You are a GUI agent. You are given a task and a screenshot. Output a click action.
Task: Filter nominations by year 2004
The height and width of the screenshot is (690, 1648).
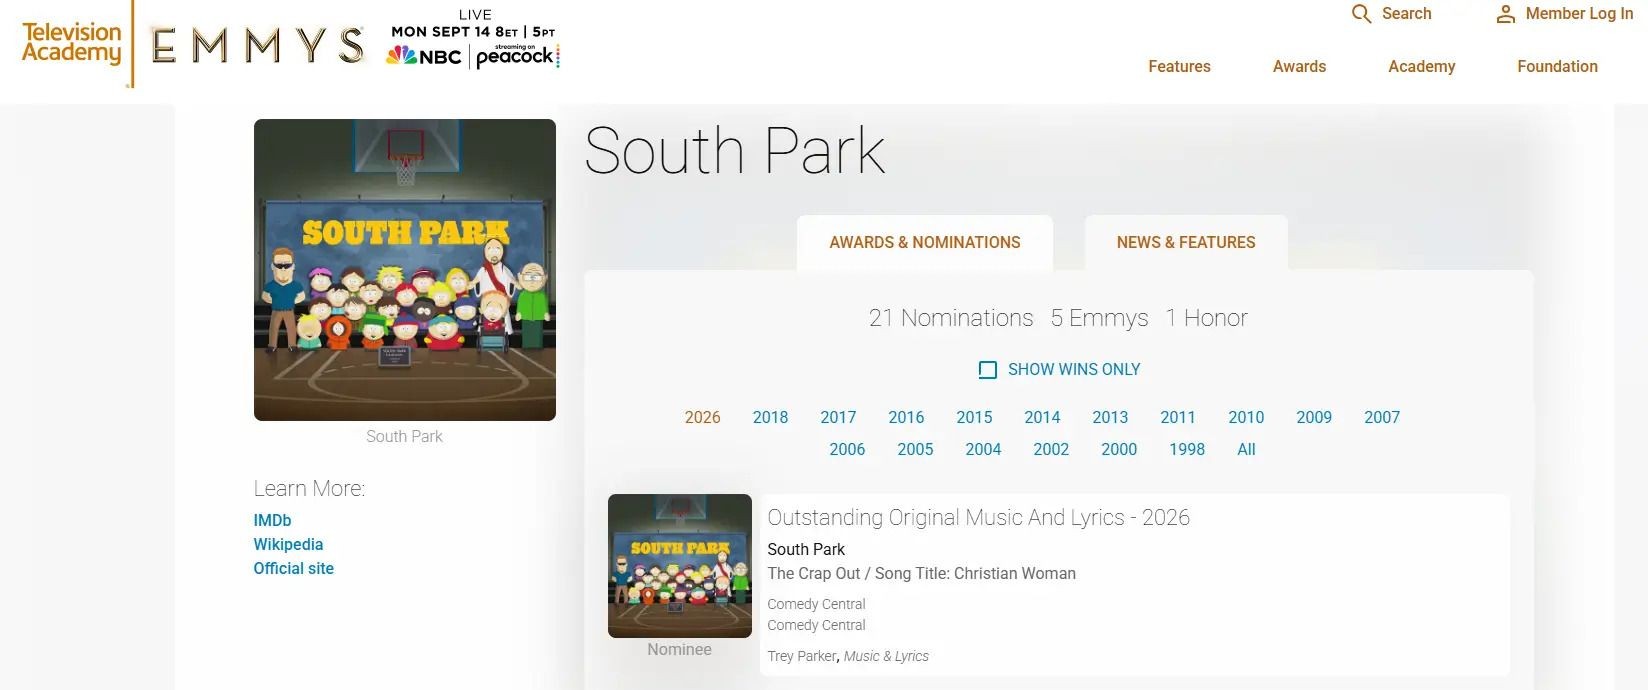983,449
